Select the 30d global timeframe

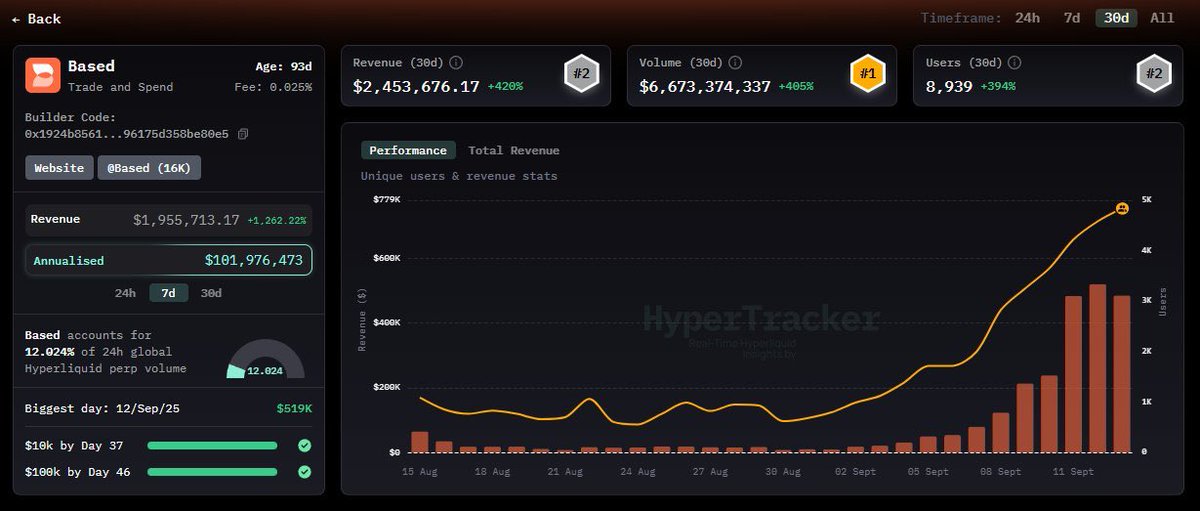[1116, 18]
